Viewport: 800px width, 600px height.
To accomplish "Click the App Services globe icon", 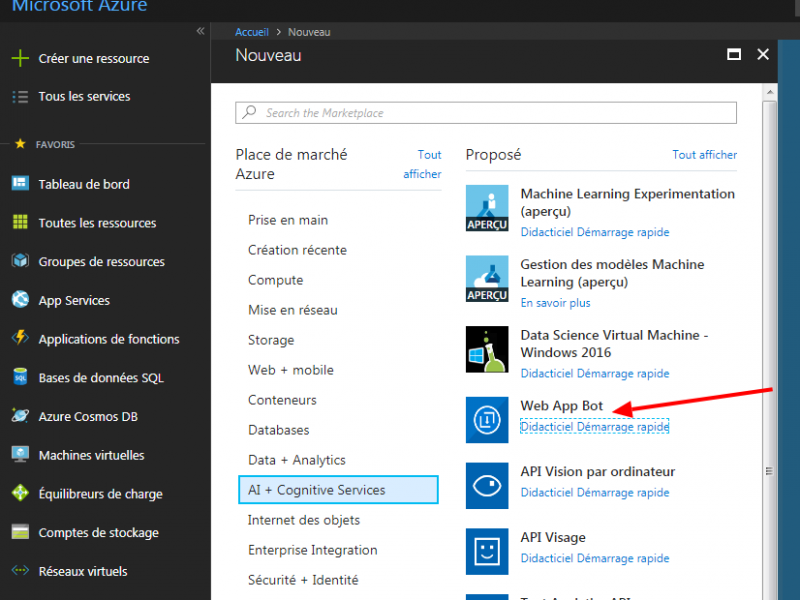I will 20,299.
